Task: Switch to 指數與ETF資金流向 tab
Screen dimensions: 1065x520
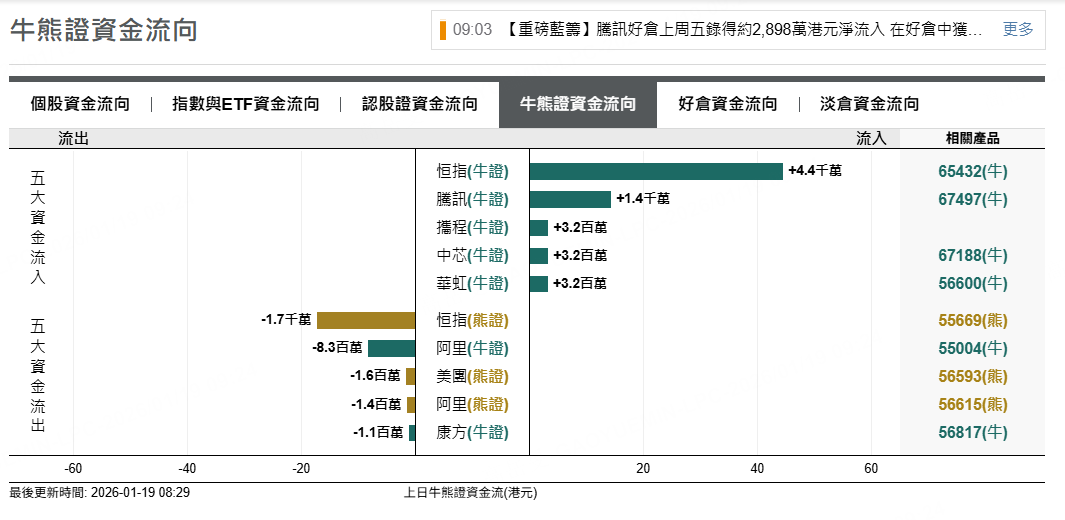Action: pyautogui.click(x=246, y=104)
